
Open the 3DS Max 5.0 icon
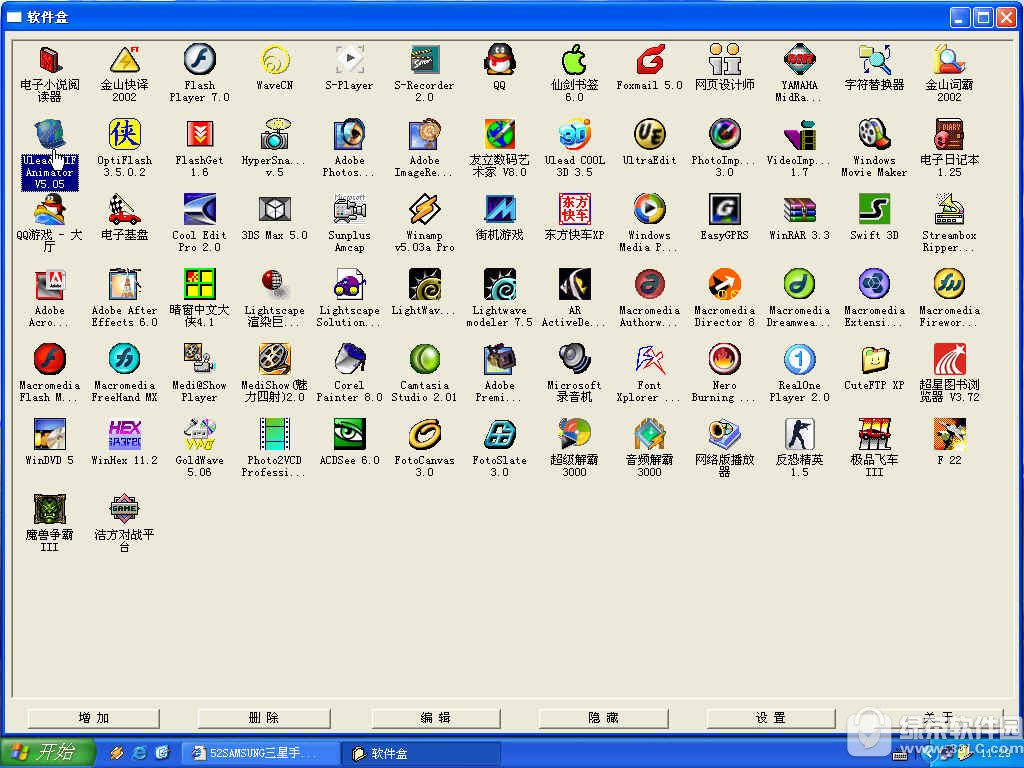click(x=274, y=210)
